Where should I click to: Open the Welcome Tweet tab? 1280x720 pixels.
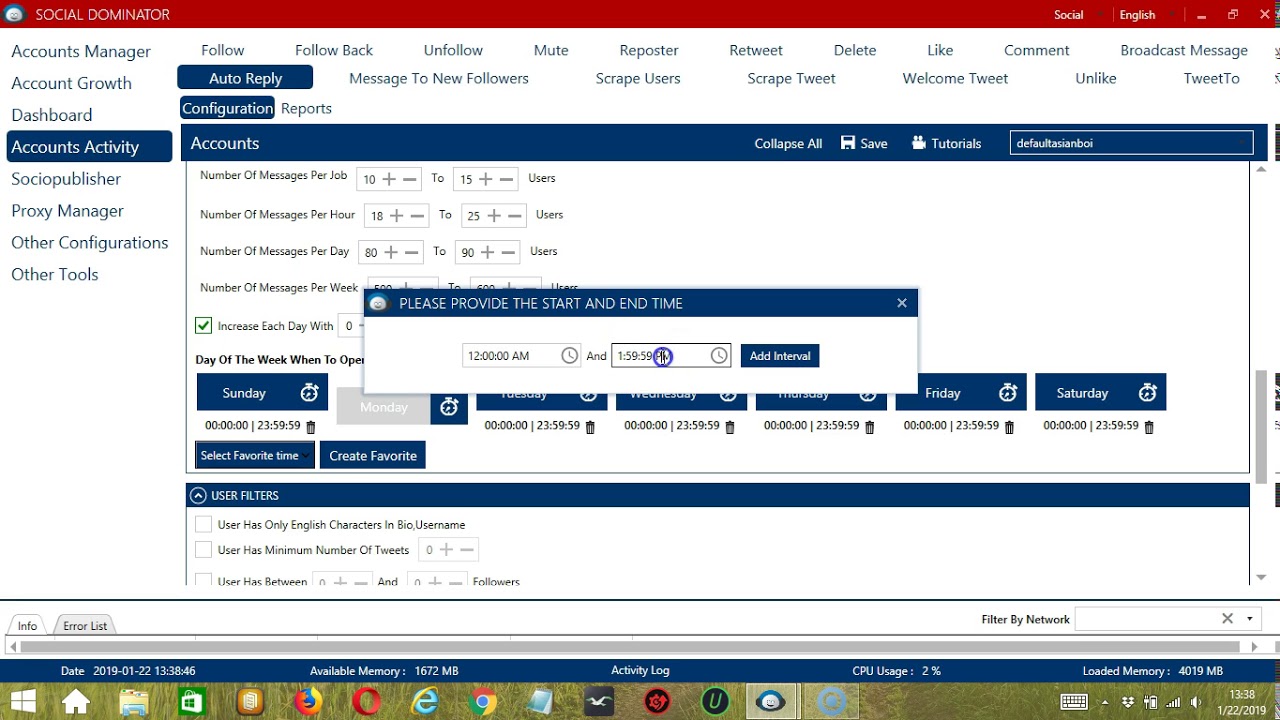(x=955, y=78)
